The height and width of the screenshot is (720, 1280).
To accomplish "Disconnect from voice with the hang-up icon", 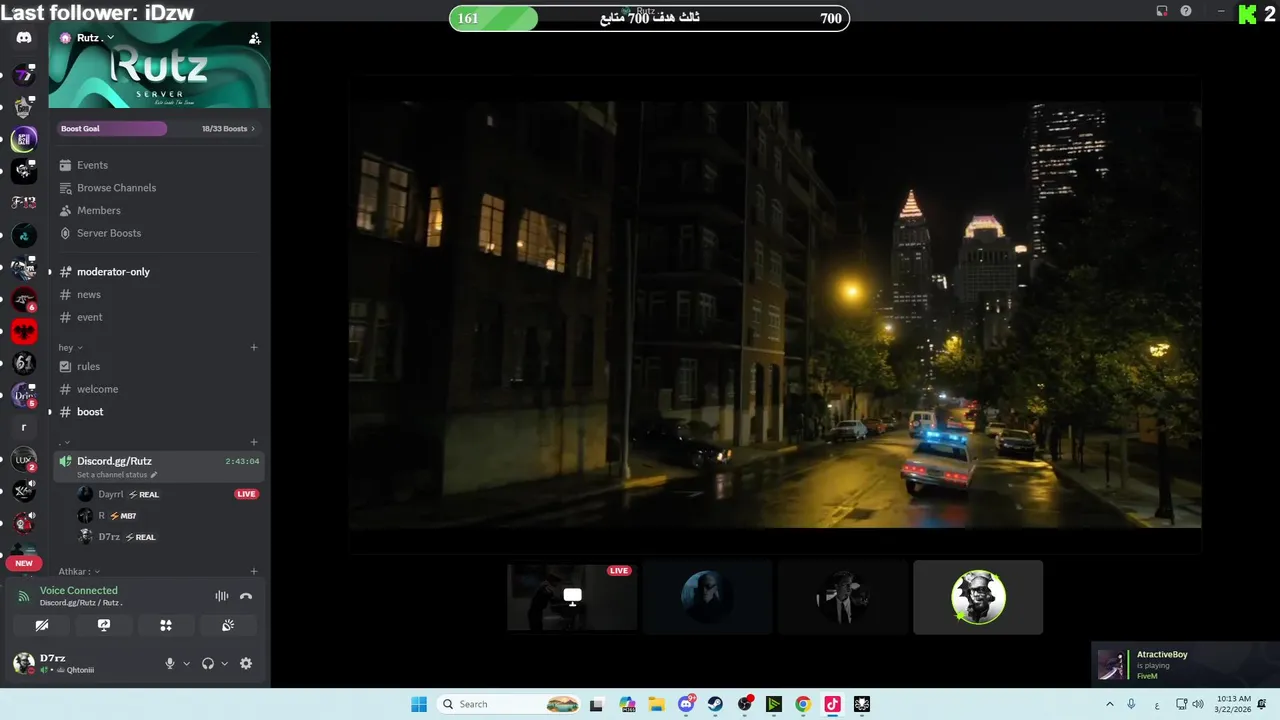I will click(x=246, y=596).
